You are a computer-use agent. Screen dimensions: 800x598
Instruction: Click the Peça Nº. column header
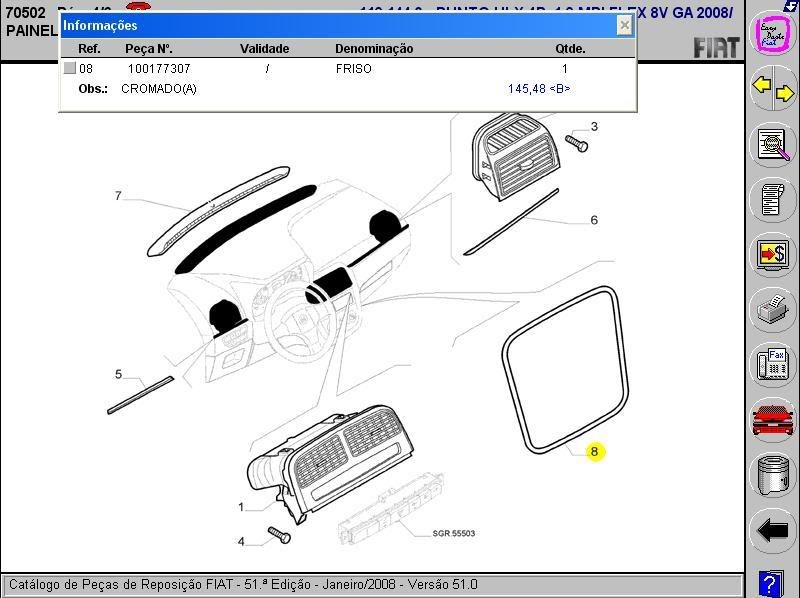[x=148, y=49]
